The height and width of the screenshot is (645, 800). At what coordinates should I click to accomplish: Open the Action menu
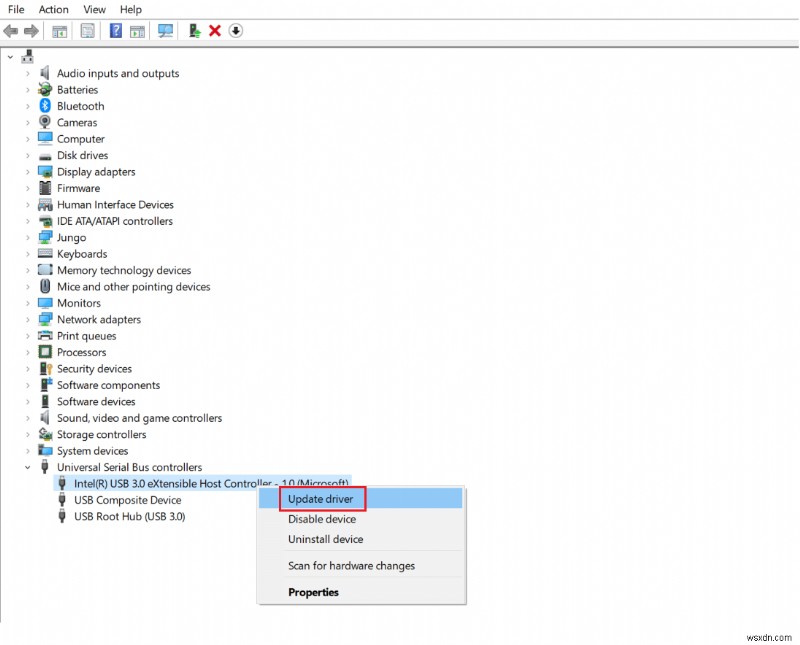53,9
